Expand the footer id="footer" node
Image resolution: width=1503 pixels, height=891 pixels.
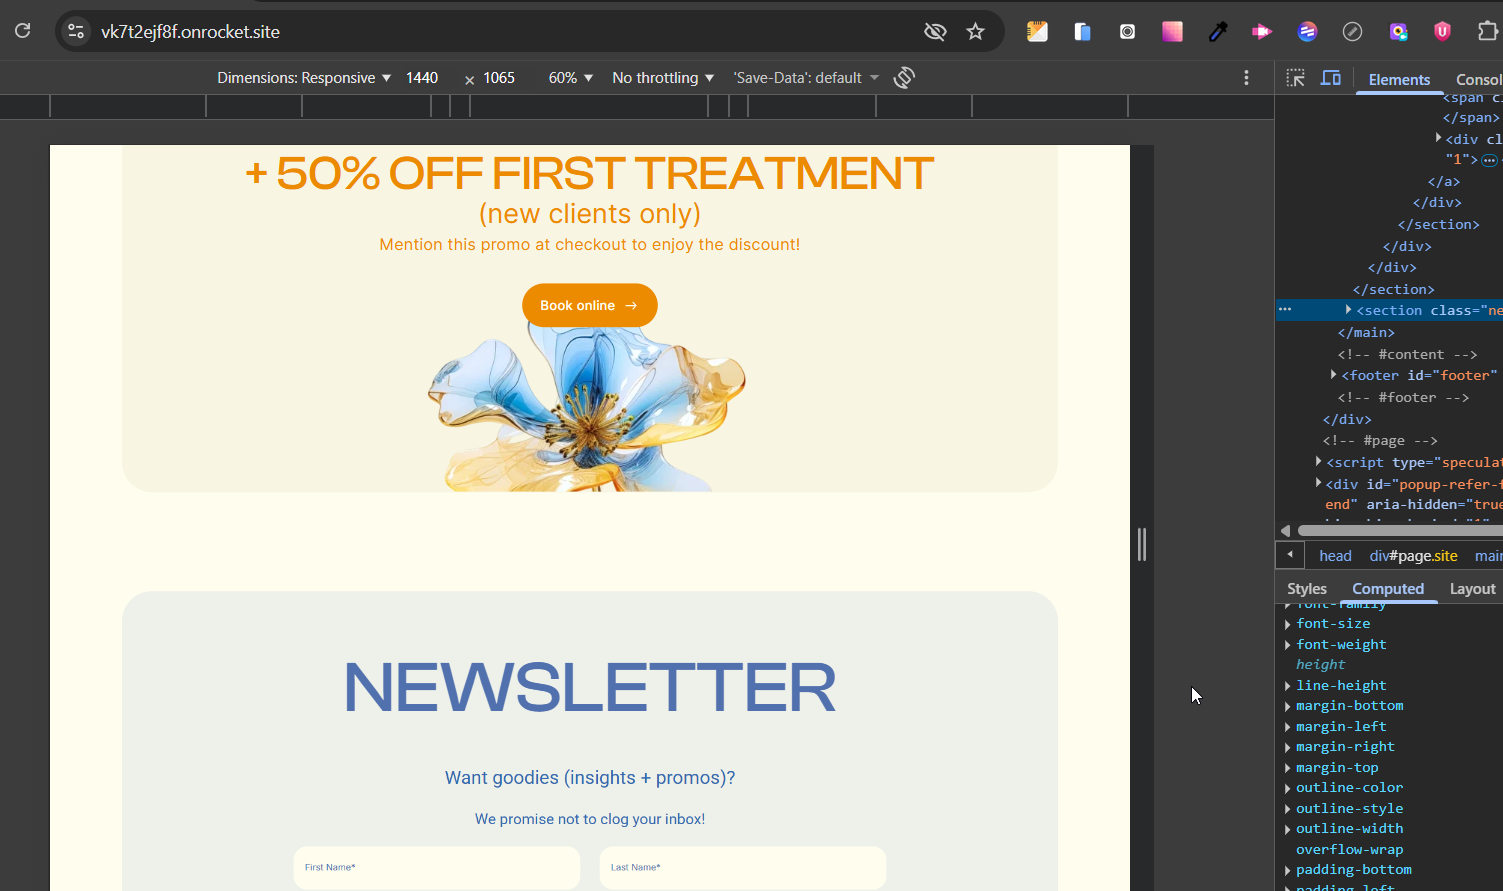pyautogui.click(x=1333, y=375)
